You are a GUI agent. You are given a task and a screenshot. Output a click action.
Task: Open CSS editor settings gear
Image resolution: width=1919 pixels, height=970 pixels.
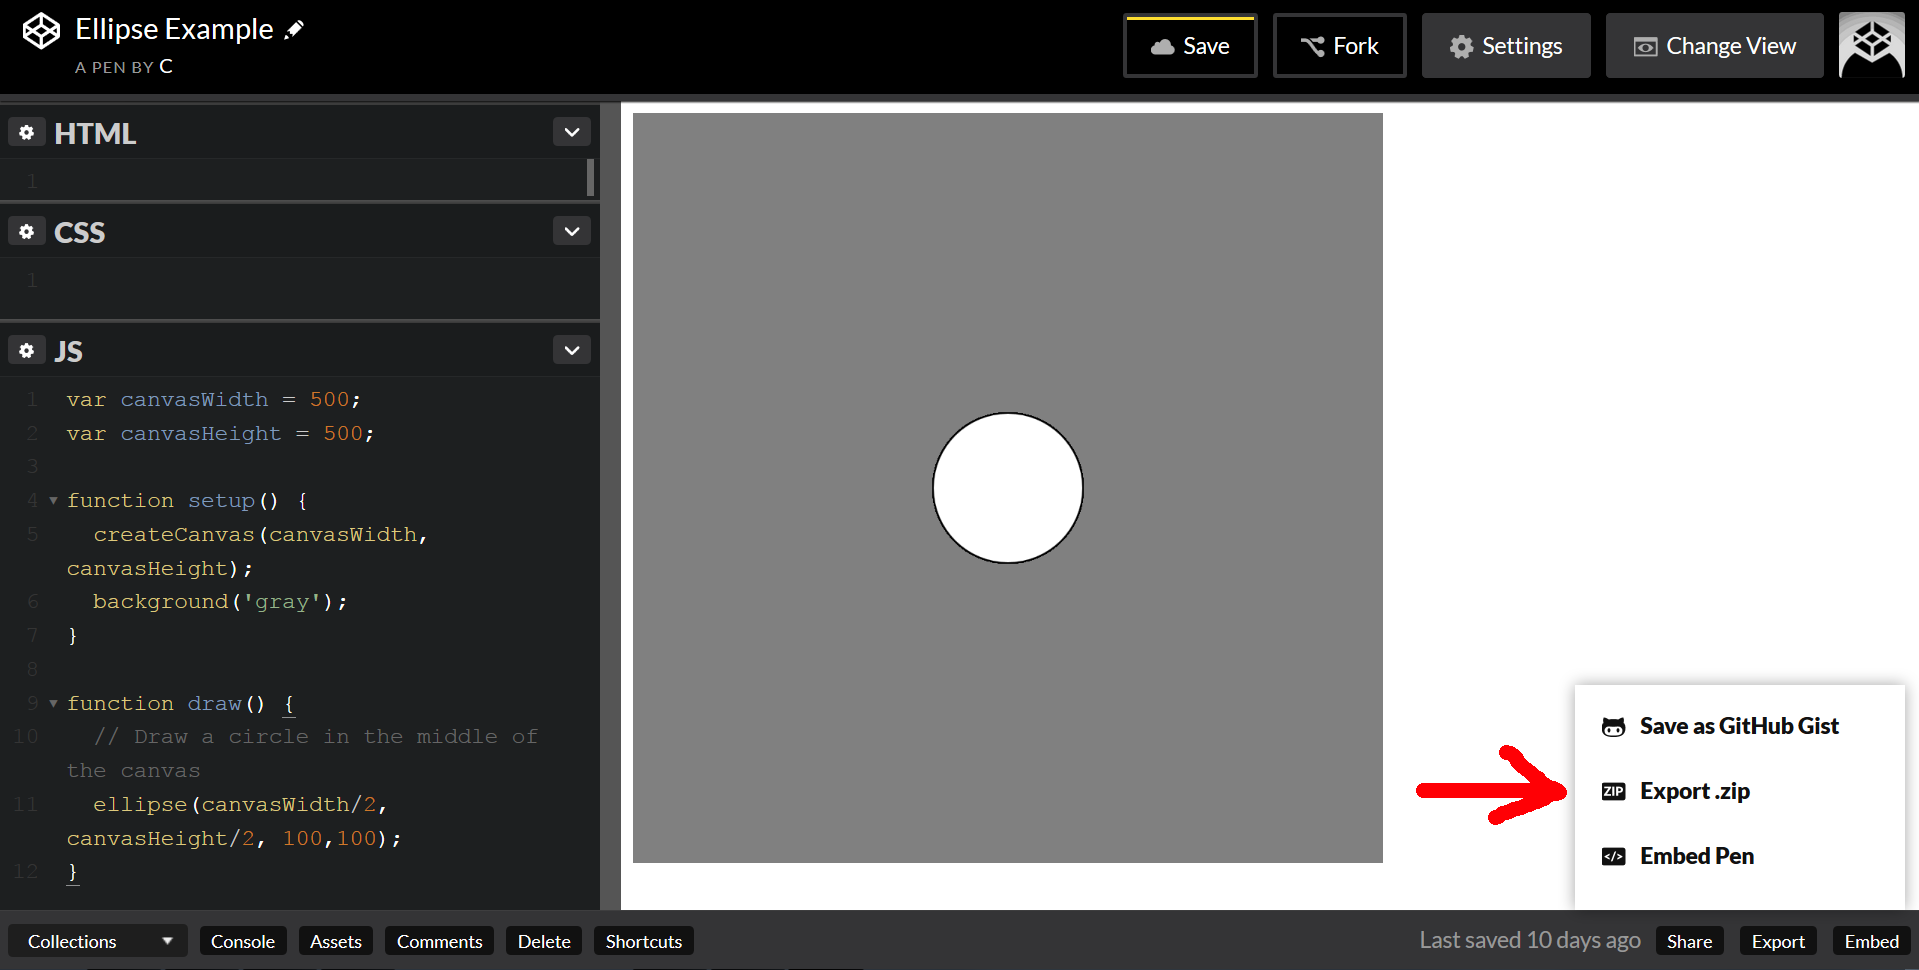[x=26, y=231]
